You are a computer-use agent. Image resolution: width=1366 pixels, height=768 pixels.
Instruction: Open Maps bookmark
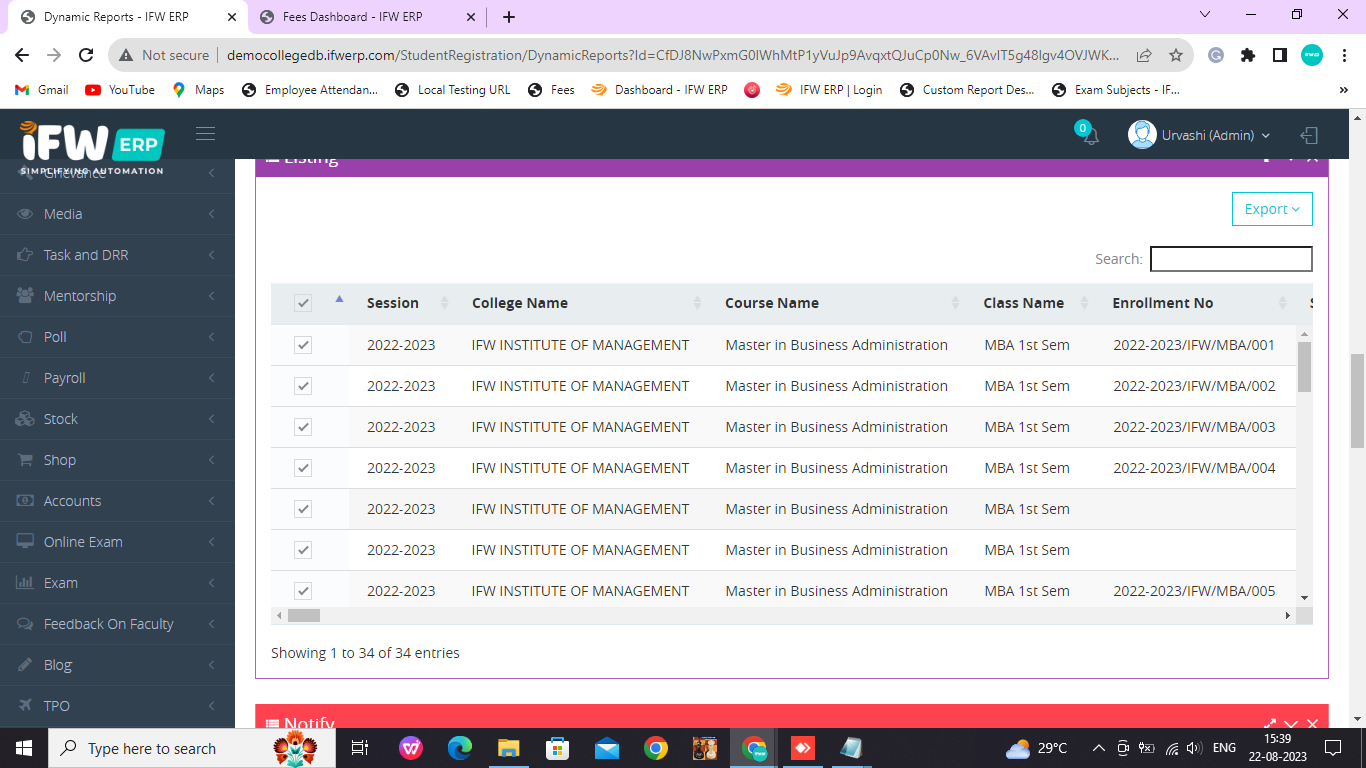coord(198,90)
